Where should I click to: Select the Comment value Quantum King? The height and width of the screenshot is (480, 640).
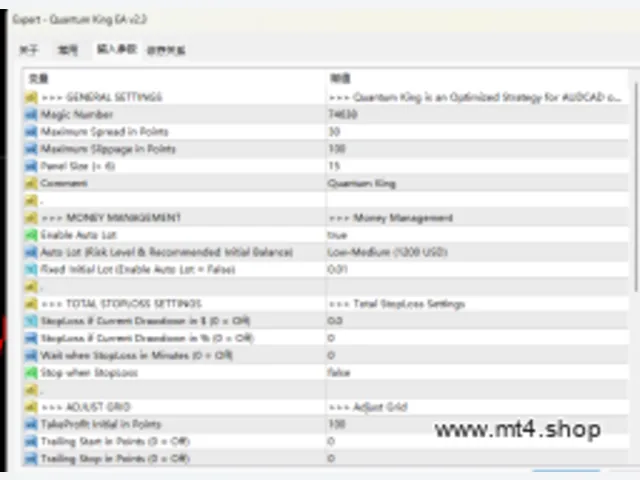(362, 184)
